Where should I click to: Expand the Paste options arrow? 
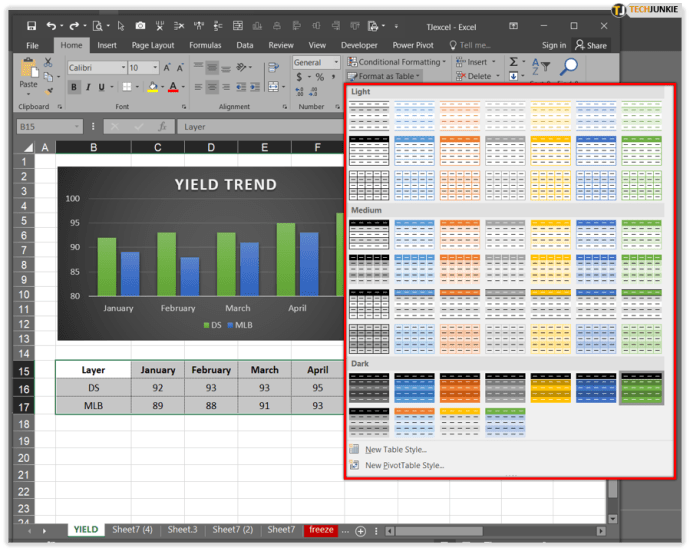click(28, 94)
